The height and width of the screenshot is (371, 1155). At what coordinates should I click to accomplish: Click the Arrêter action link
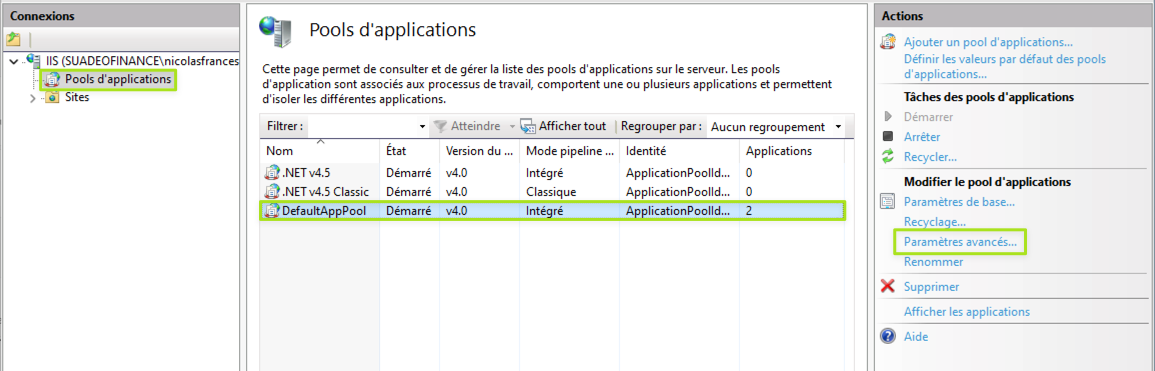[x=921, y=136]
